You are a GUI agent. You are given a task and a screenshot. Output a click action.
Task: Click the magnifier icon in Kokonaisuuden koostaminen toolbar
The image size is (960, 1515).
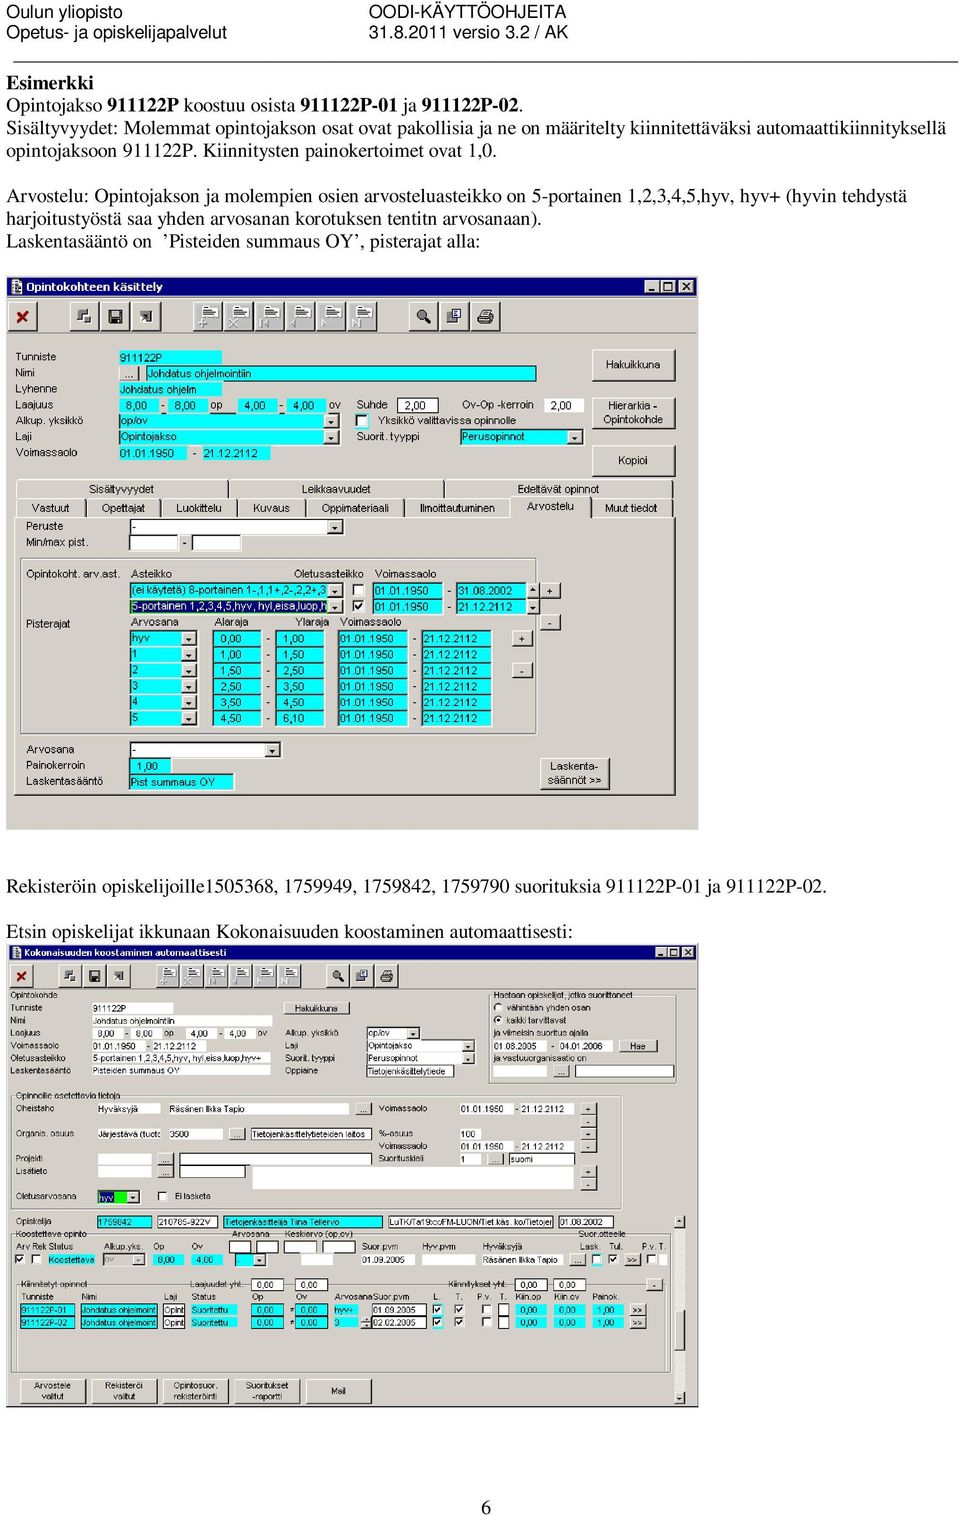click(338, 975)
